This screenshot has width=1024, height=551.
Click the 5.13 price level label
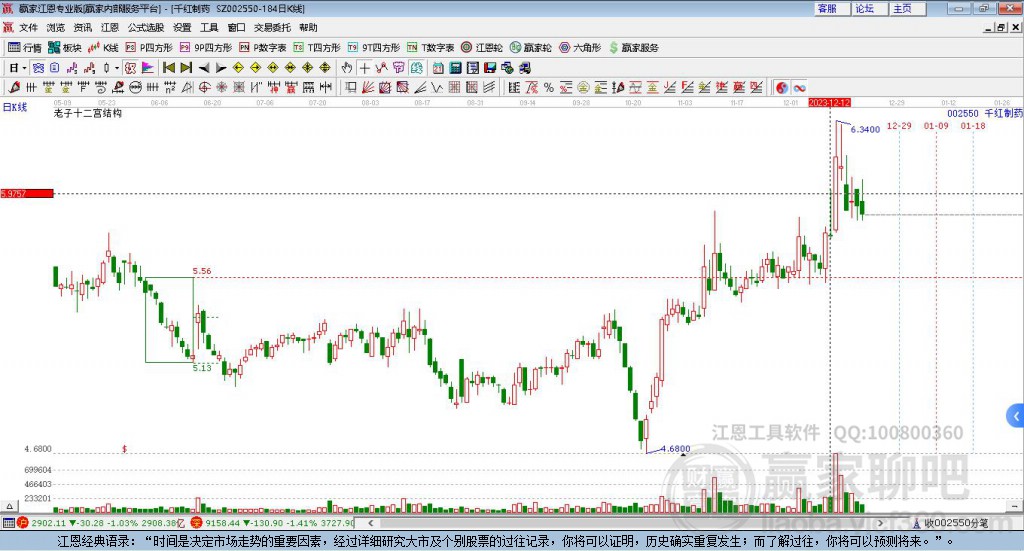pos(202,368)
